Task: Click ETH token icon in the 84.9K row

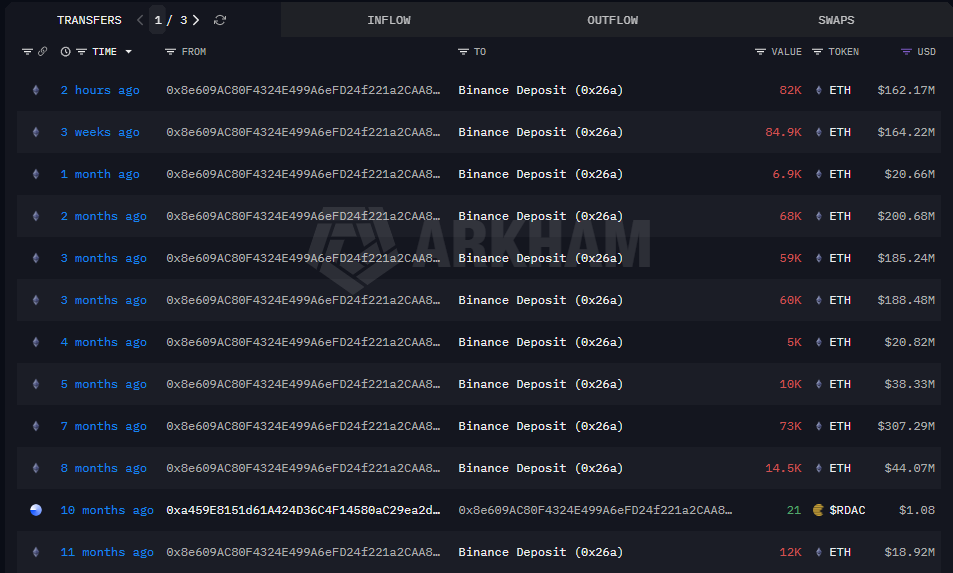Action: click(819, 132)
